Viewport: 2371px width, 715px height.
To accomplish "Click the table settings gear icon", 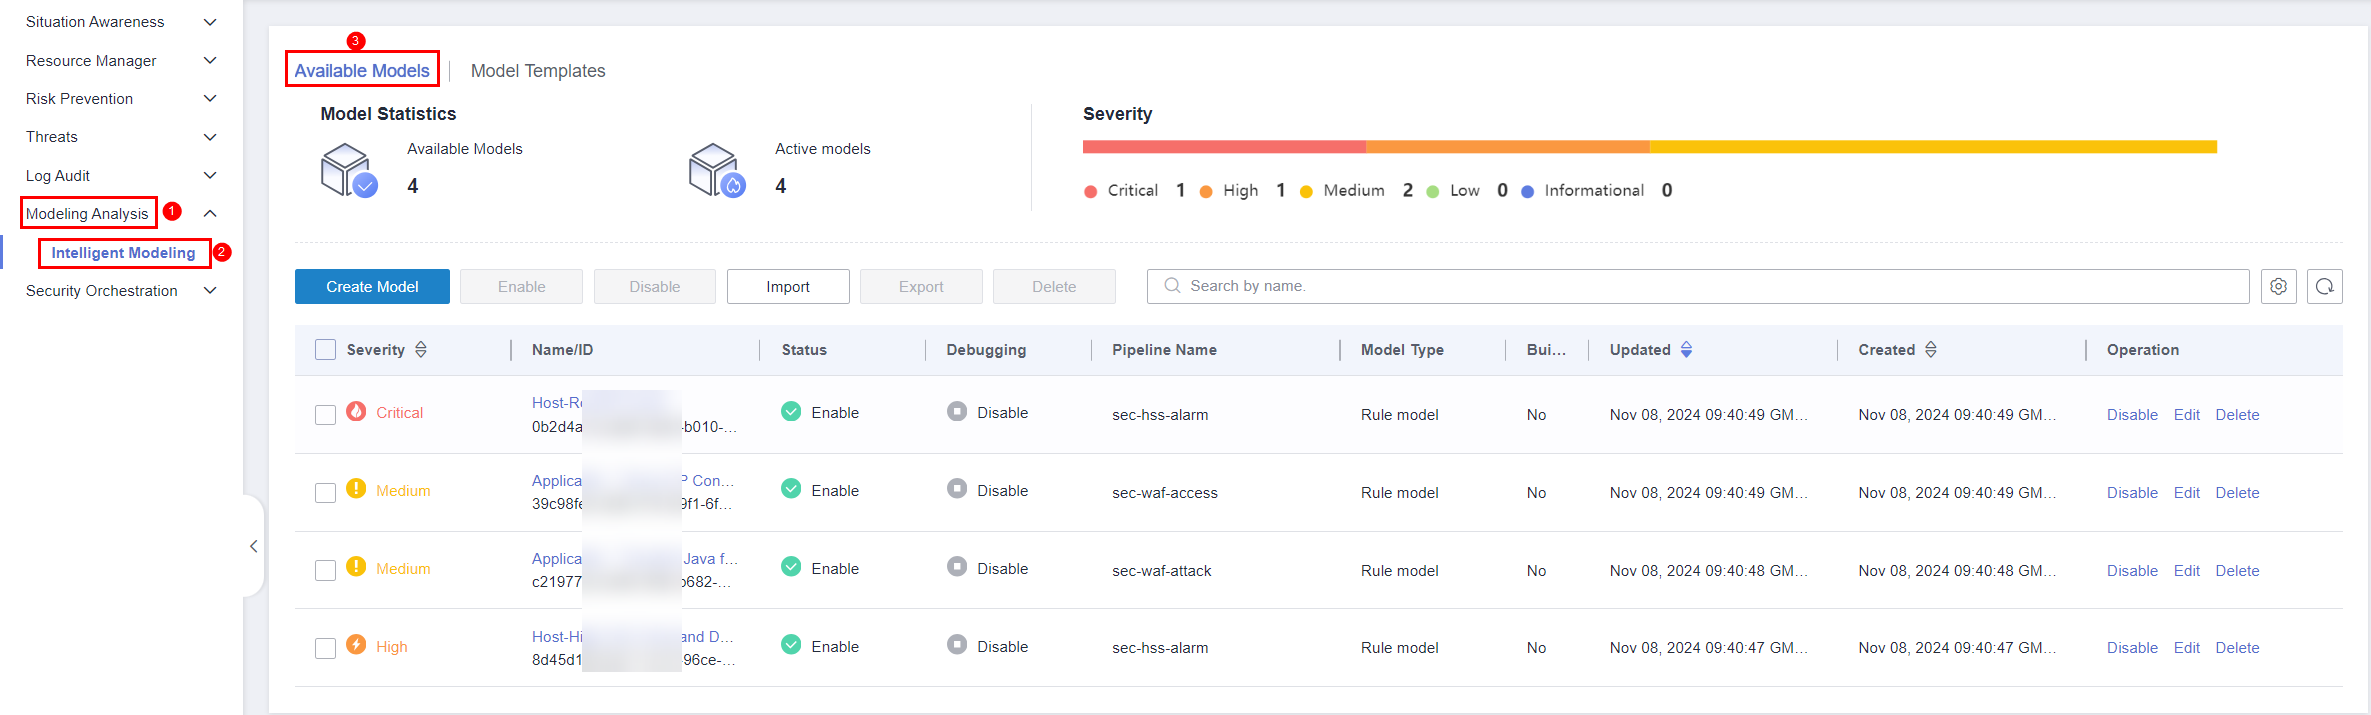I will click(2278, 287).
